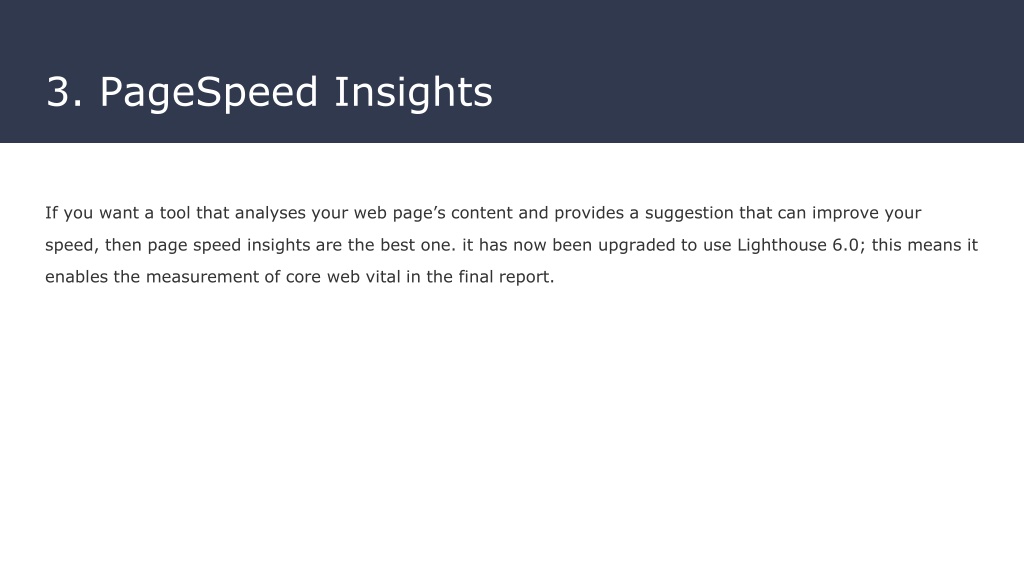Click the word 'PageSpeed' in the heading
This screenshot has height=576, width=1024.
click(x=209, y=92)
